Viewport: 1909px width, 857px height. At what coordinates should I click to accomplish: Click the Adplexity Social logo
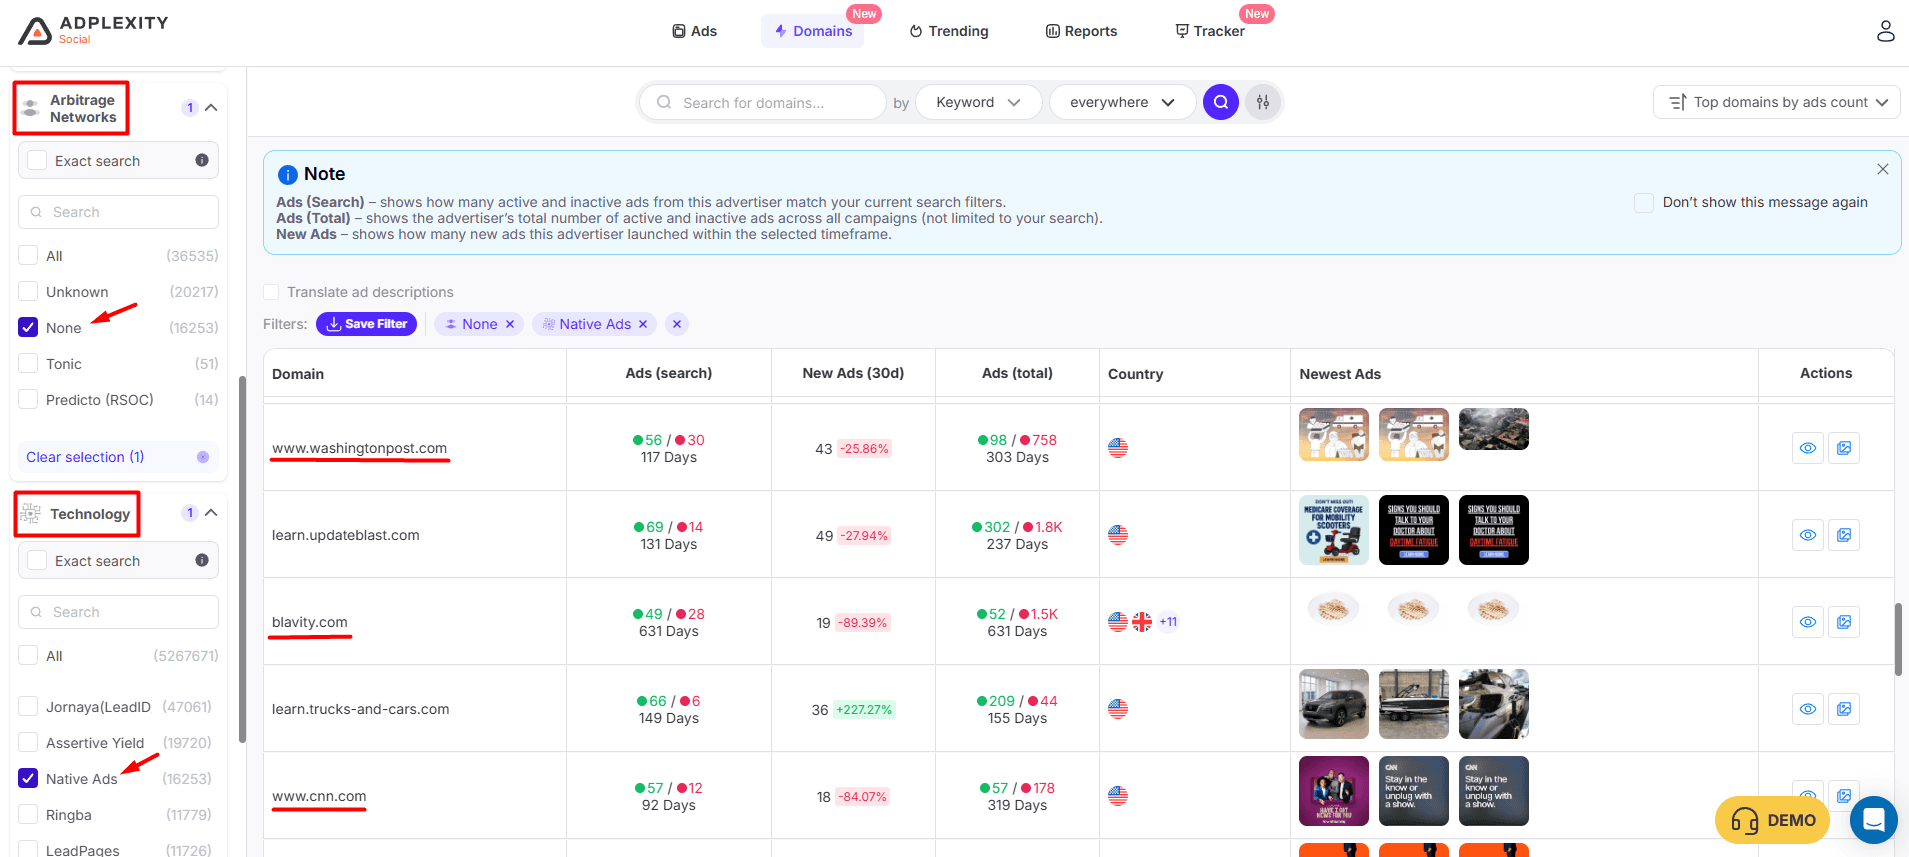tap(93, 31)
